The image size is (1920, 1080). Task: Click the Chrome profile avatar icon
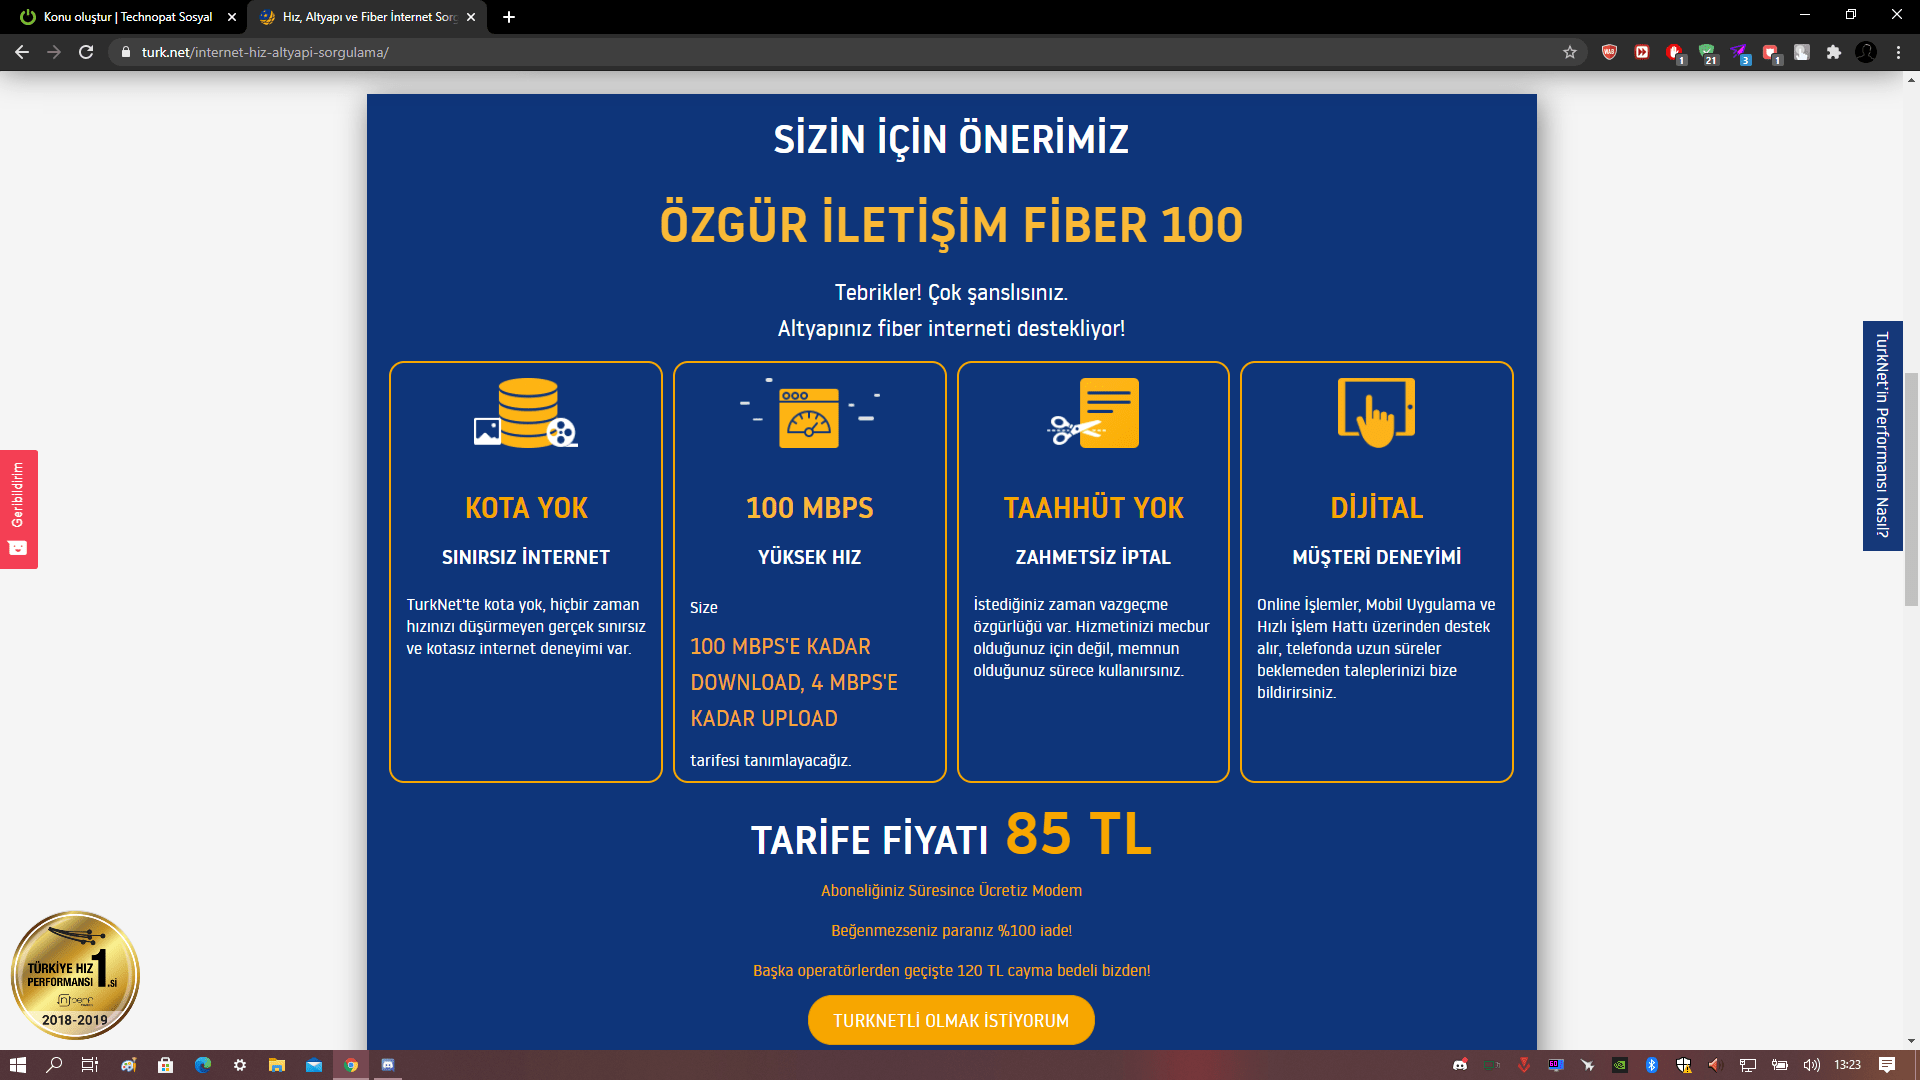[x=1866, y=52]
